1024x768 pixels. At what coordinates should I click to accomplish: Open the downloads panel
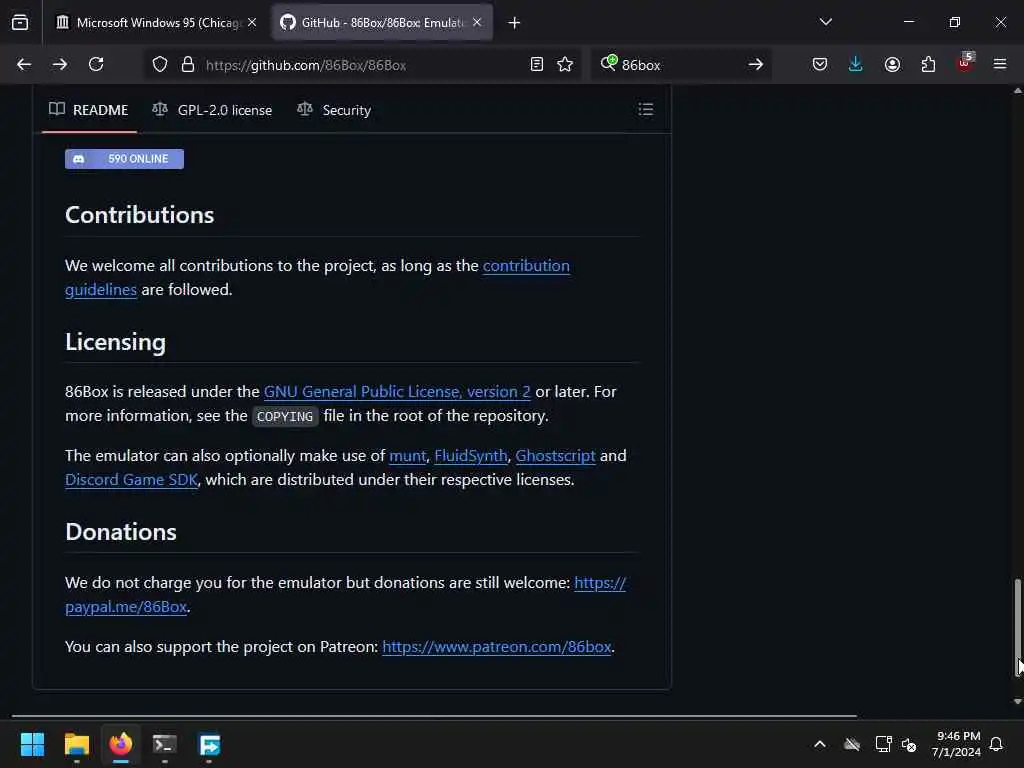click(856, 64)
